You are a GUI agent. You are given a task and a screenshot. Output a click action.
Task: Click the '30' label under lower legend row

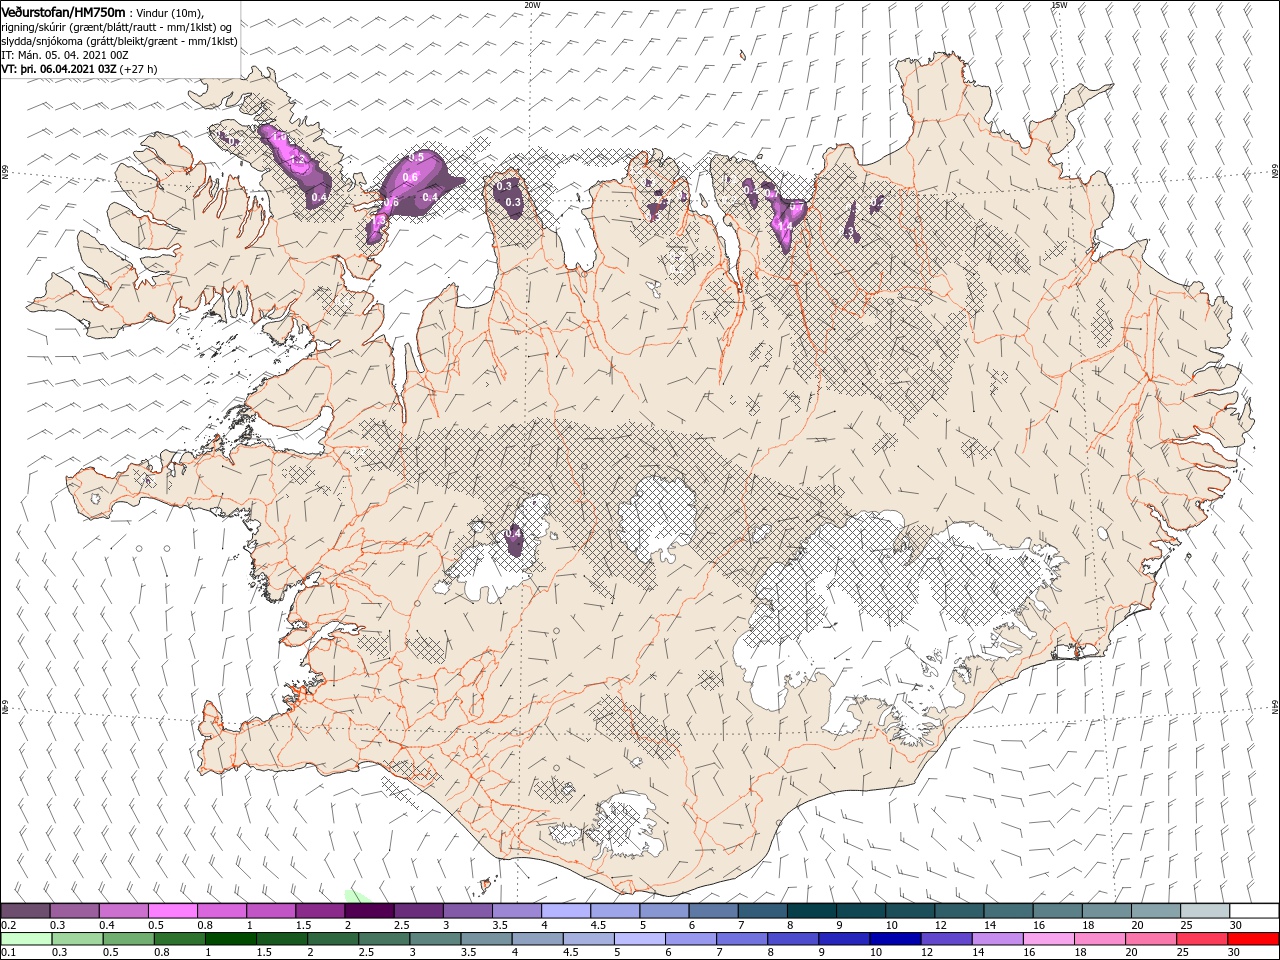click(1236, 953)
